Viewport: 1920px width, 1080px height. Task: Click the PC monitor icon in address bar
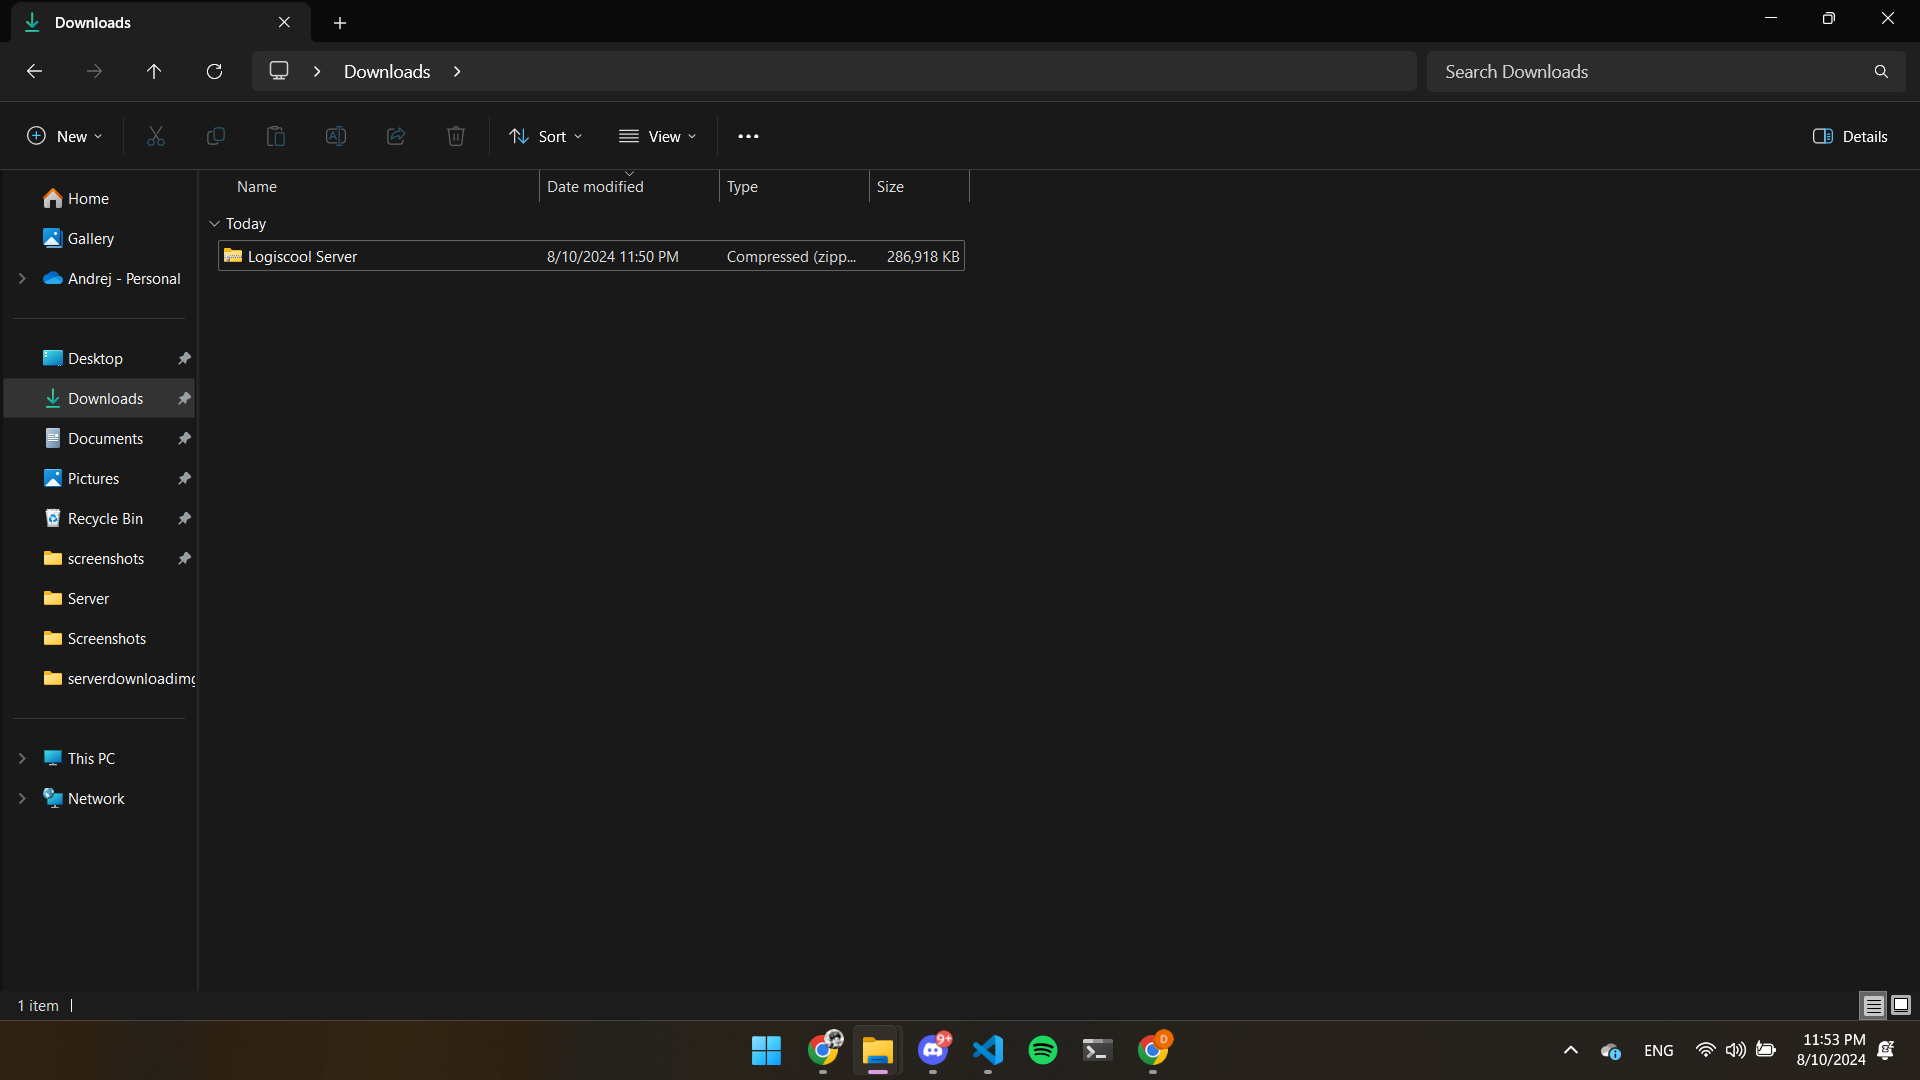(279, 71)
